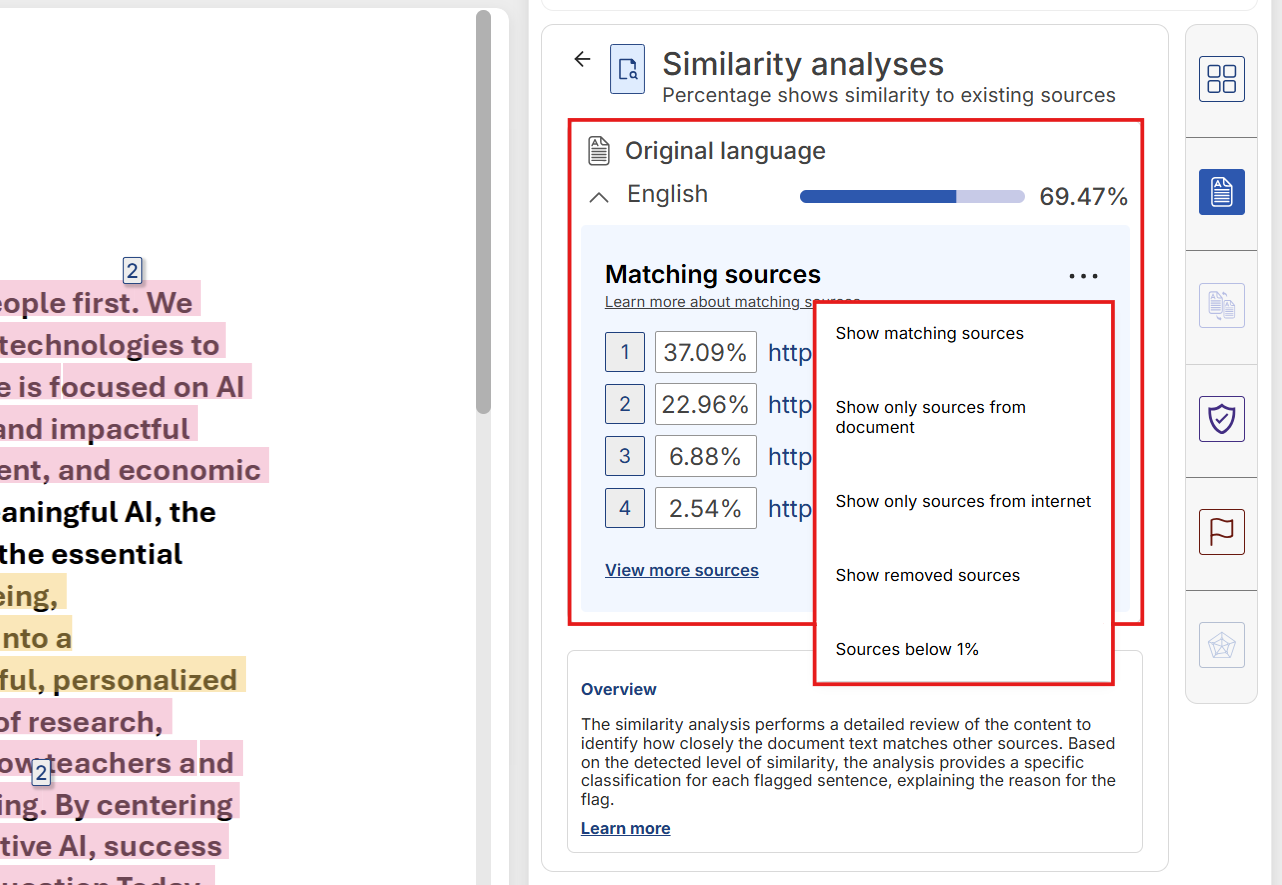The image size is (1282, 885).
Task: Select the active document report icon
Action: click(x=1221, y=191)
